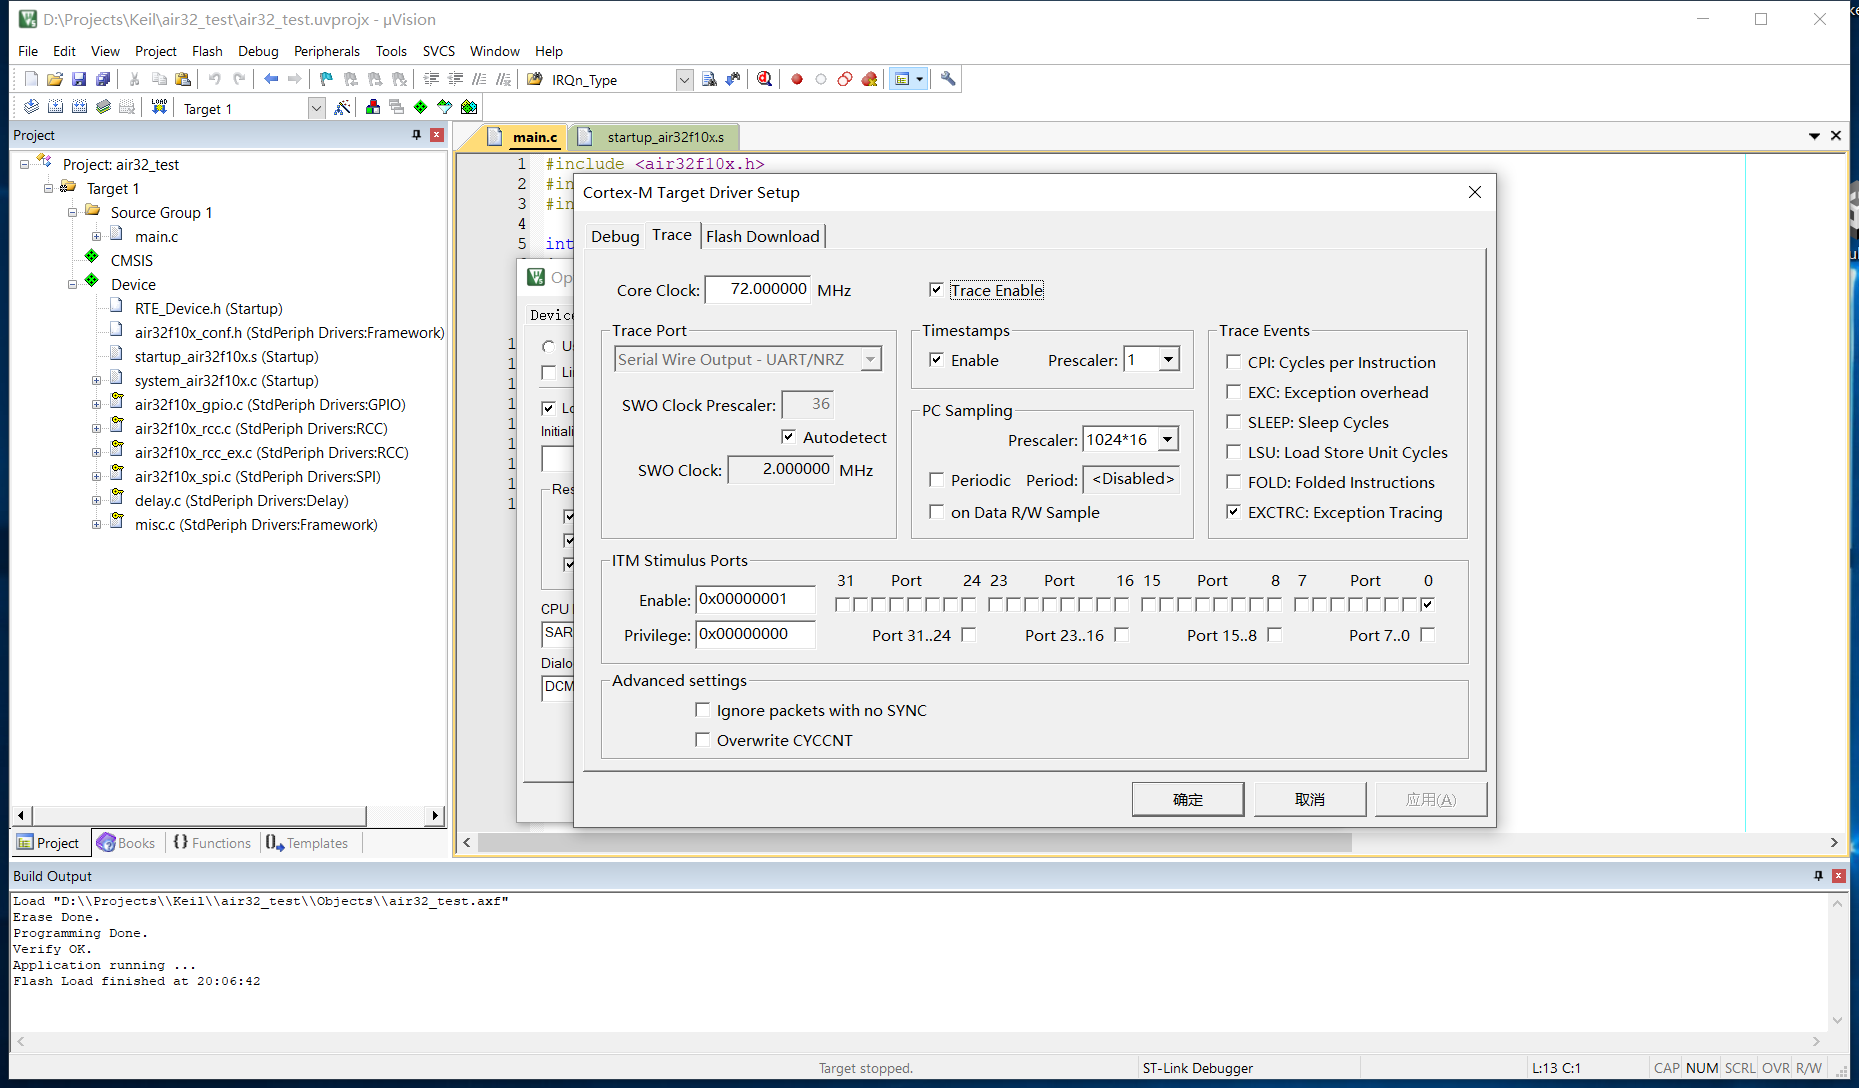Click the Manage Run-Time Environment green diamond icon
Viewport: 1859px width, 1088px height.
(x=420, y=107)
